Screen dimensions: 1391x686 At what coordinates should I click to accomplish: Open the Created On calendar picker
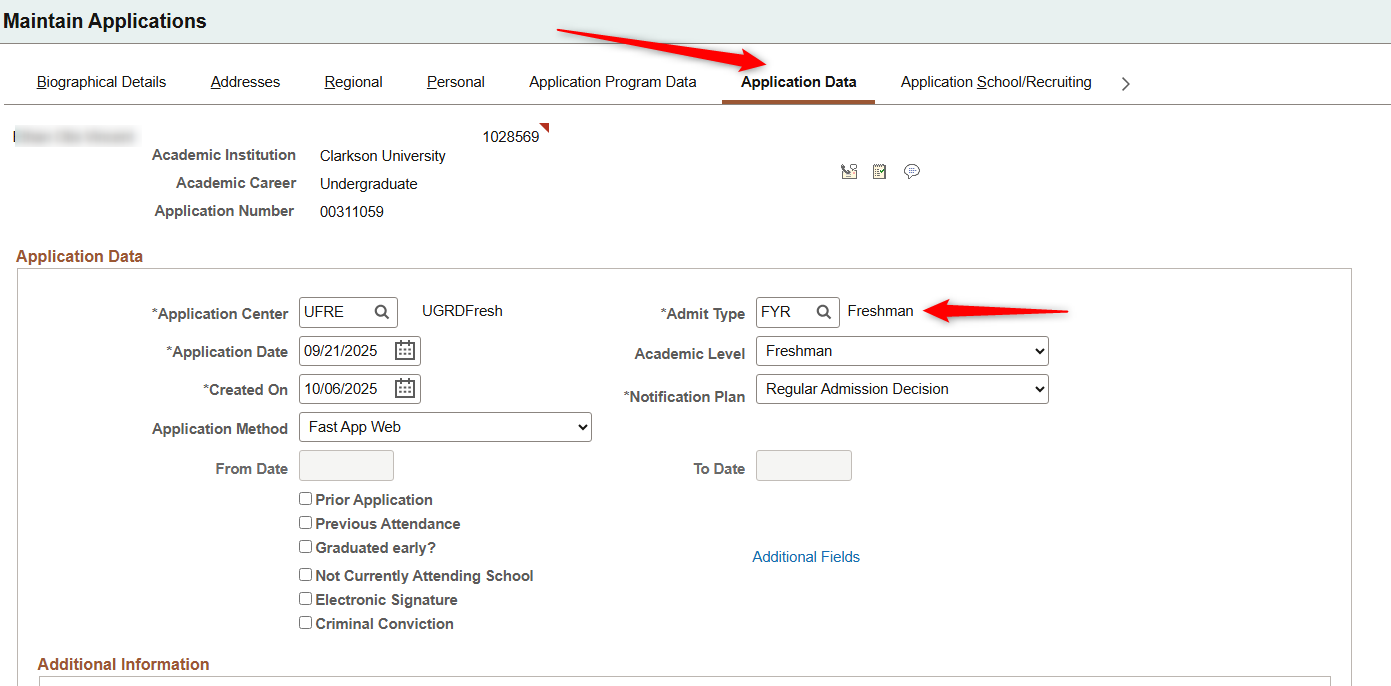pos(405,389)
